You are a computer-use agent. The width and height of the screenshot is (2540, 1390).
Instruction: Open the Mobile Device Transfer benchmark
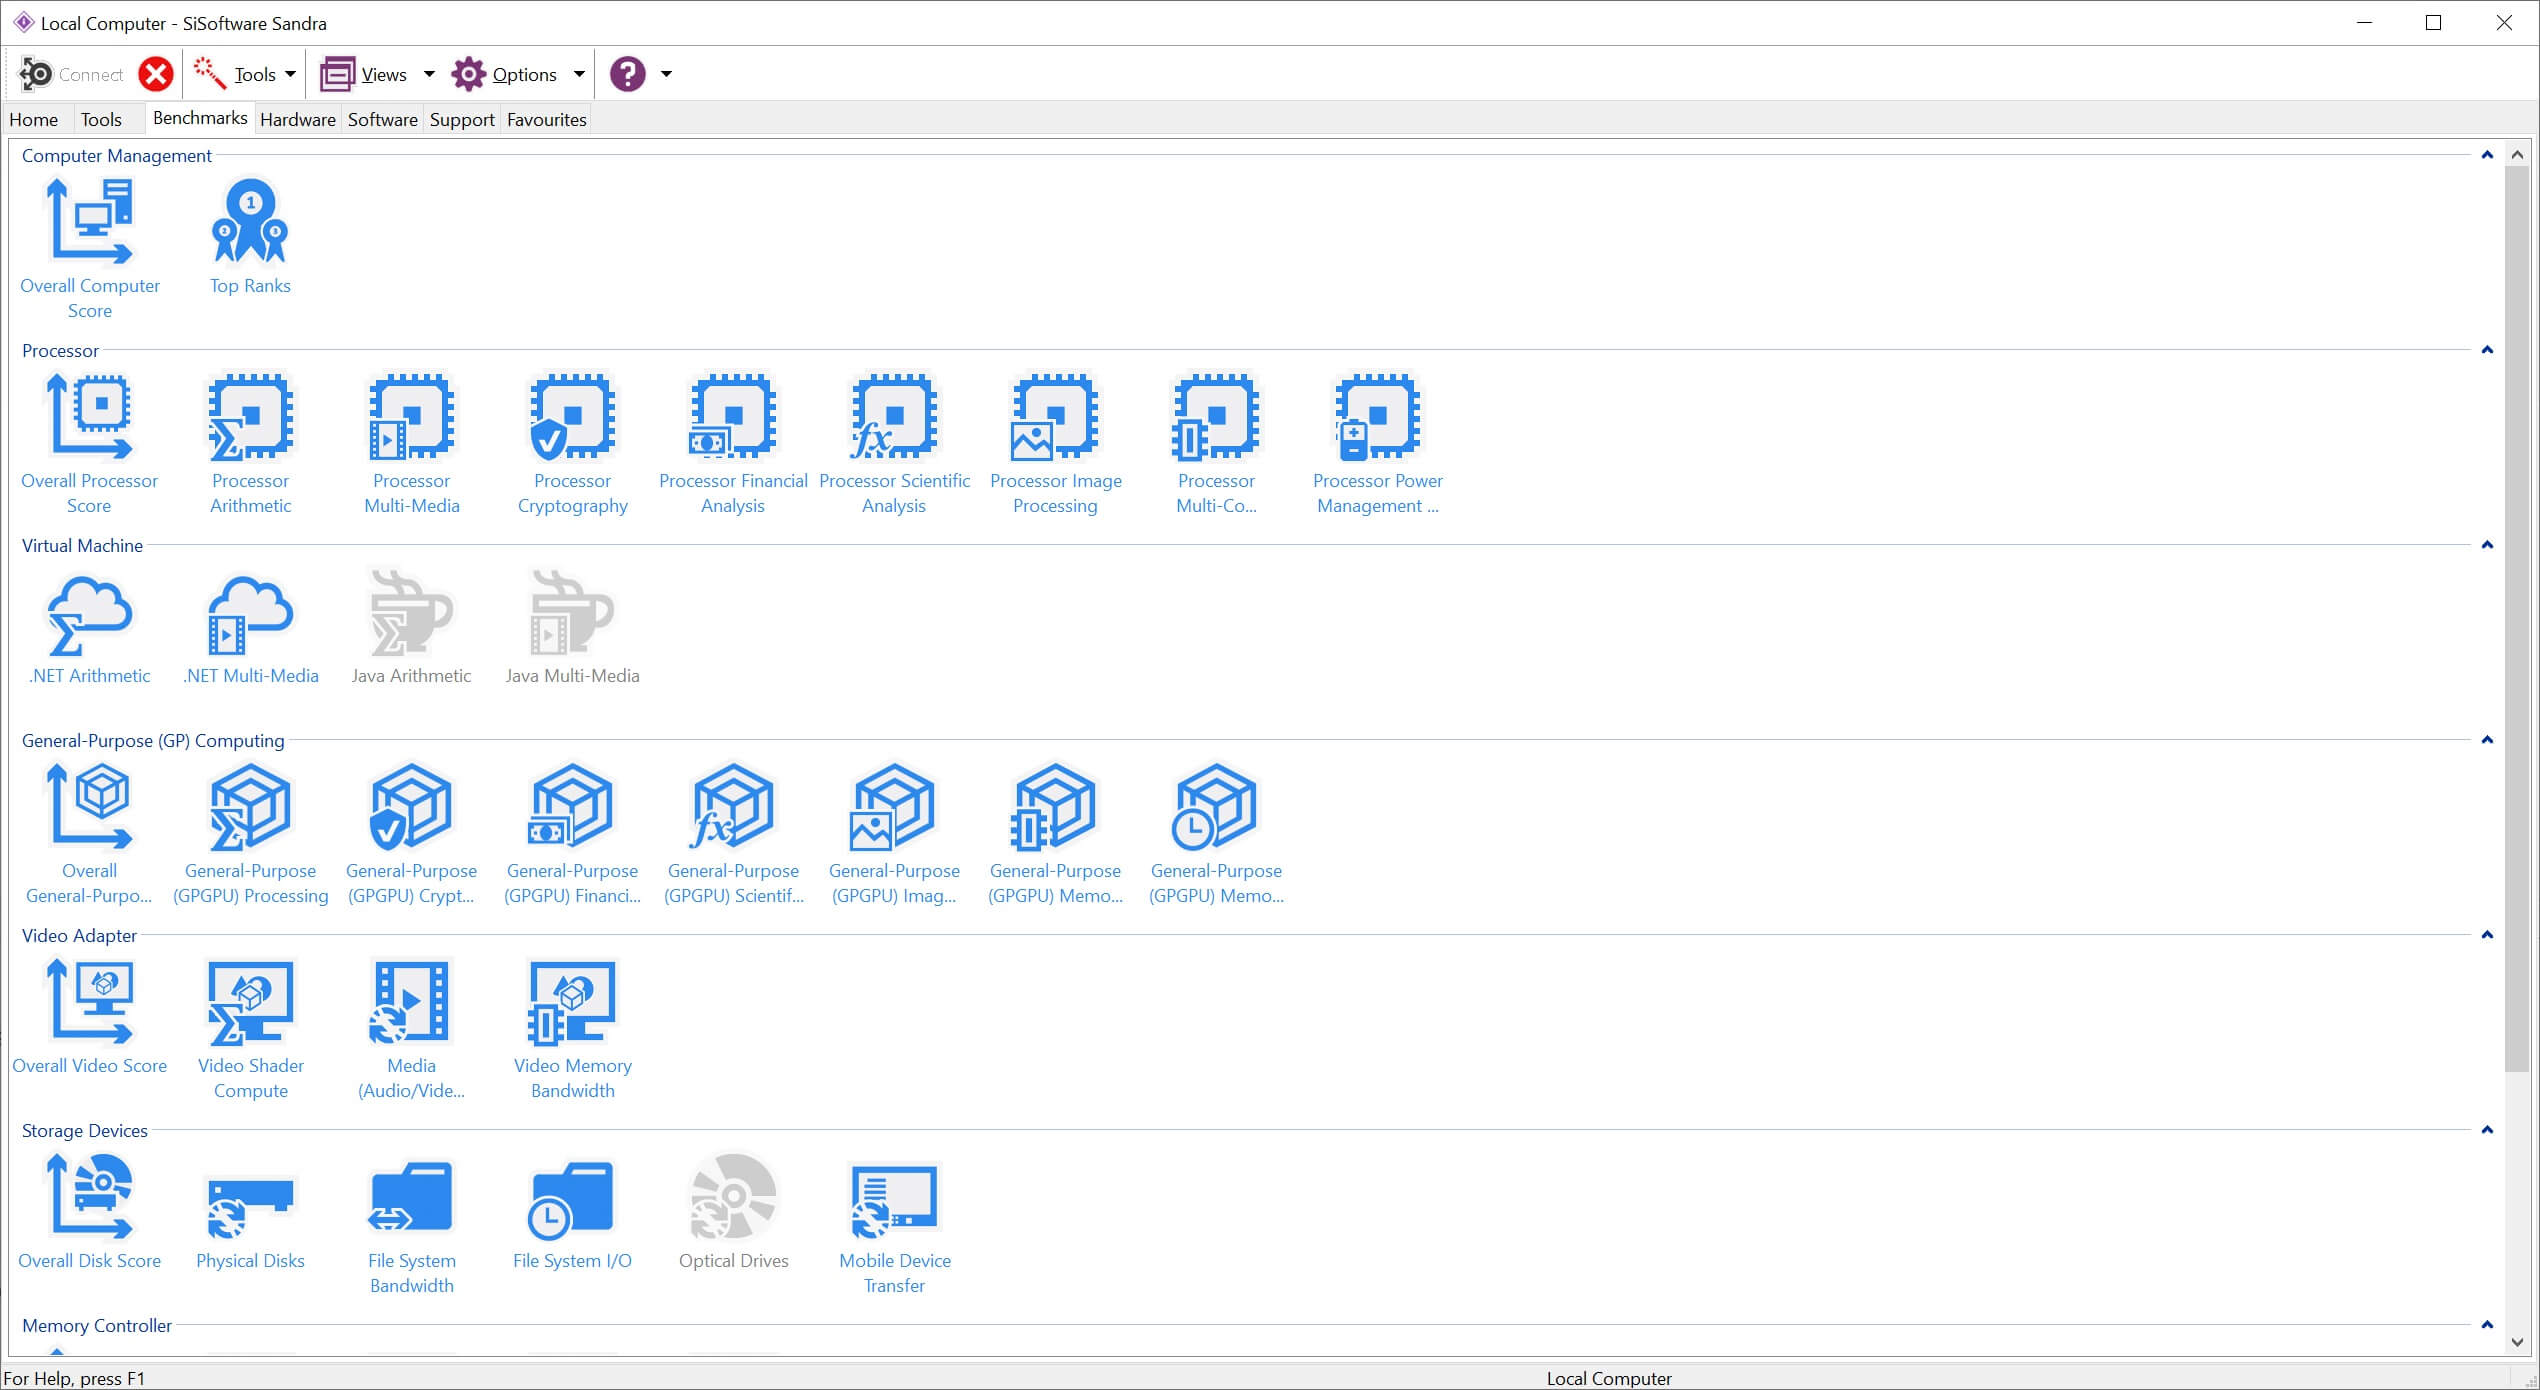(894, 1198)
